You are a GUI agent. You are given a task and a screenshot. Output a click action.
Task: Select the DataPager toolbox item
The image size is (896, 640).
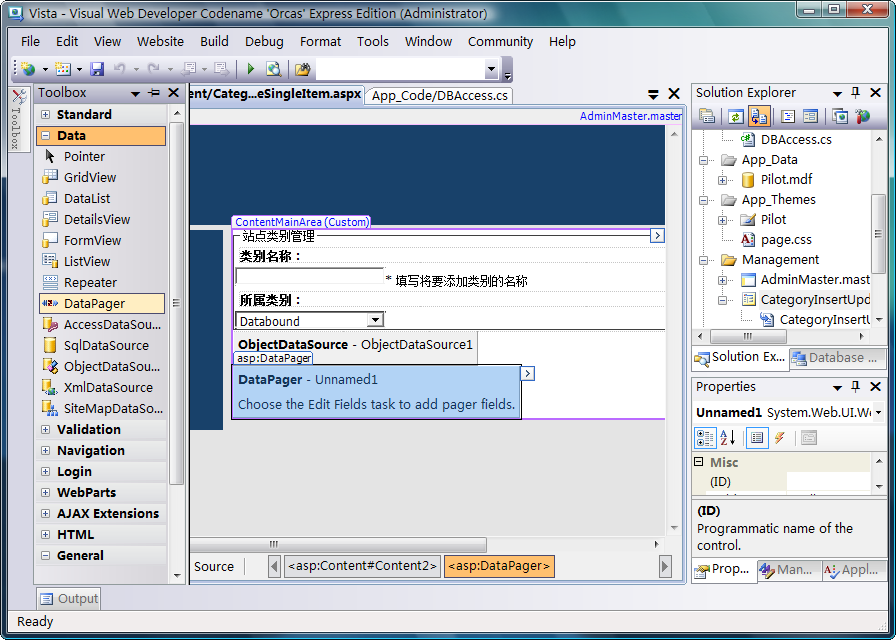(102, 303)
